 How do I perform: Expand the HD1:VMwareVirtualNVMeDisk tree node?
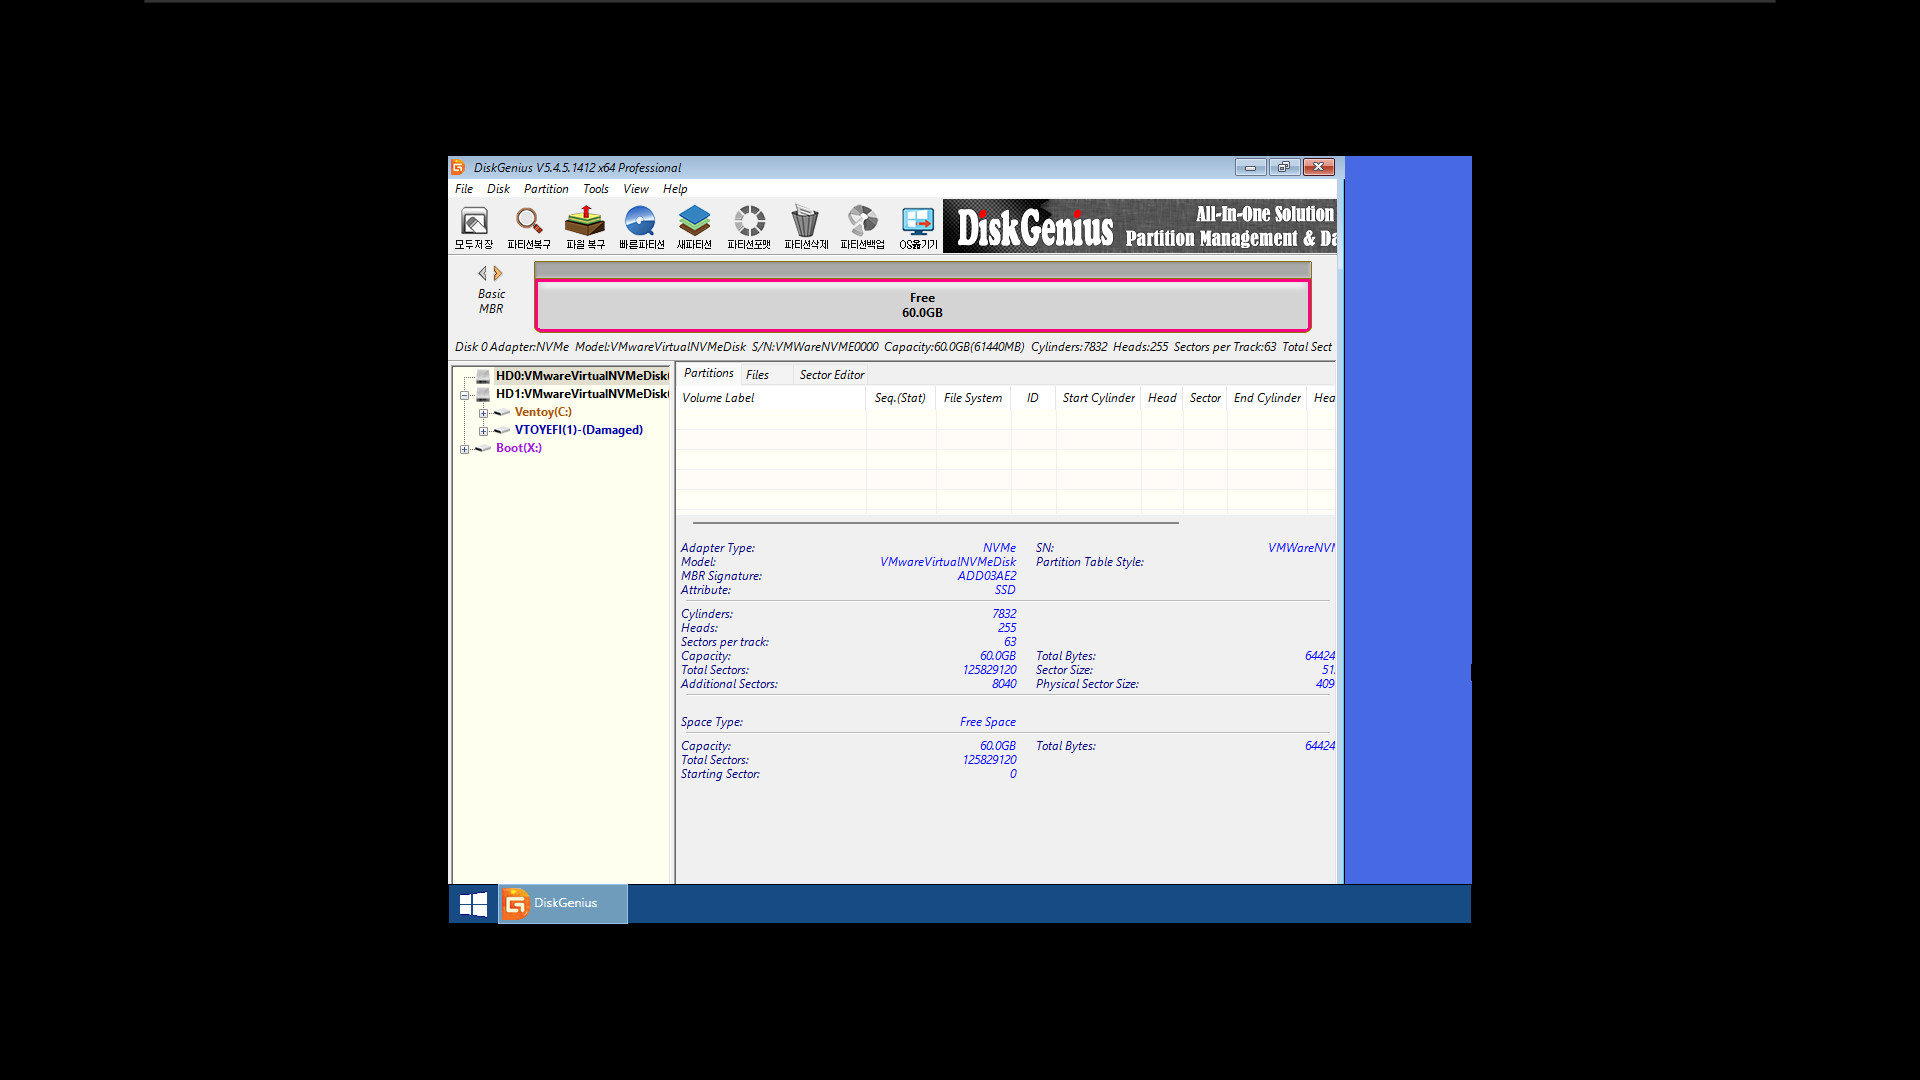tap(465, 393)
